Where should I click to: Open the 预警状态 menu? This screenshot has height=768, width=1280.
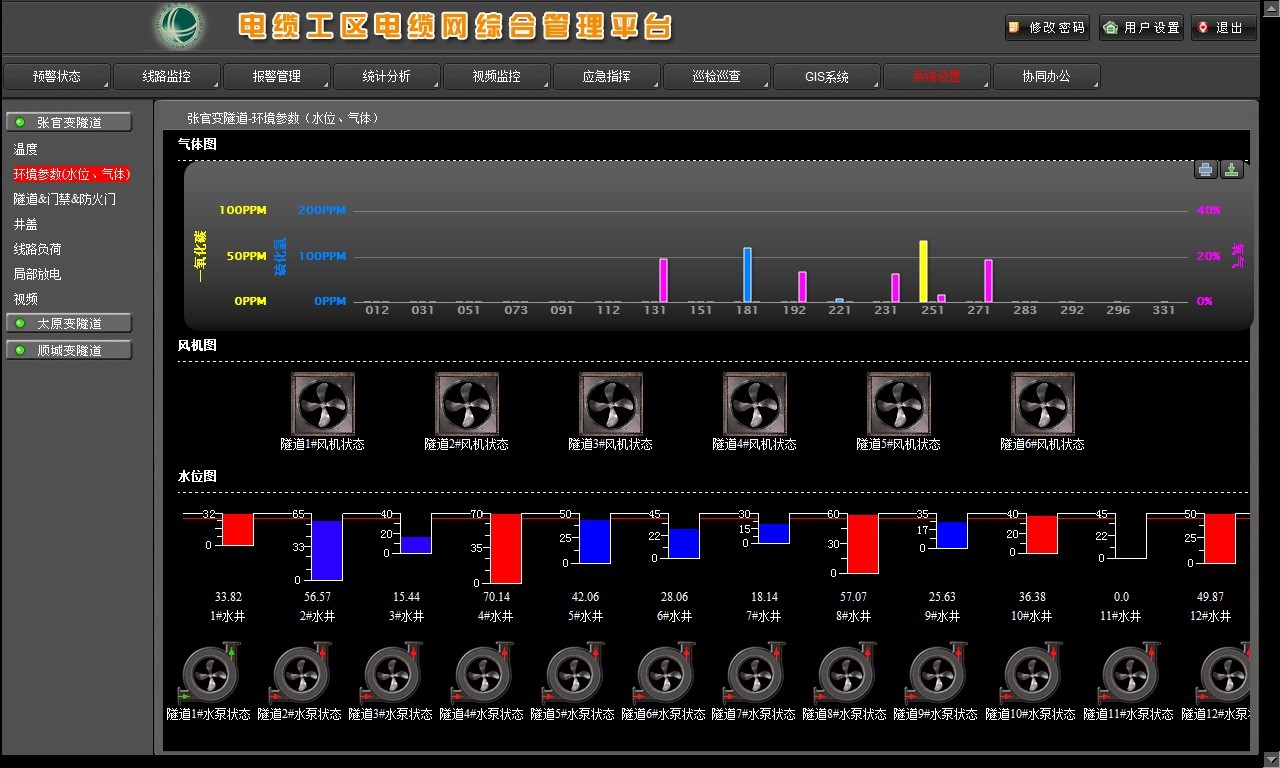click(x=57, y=77)
